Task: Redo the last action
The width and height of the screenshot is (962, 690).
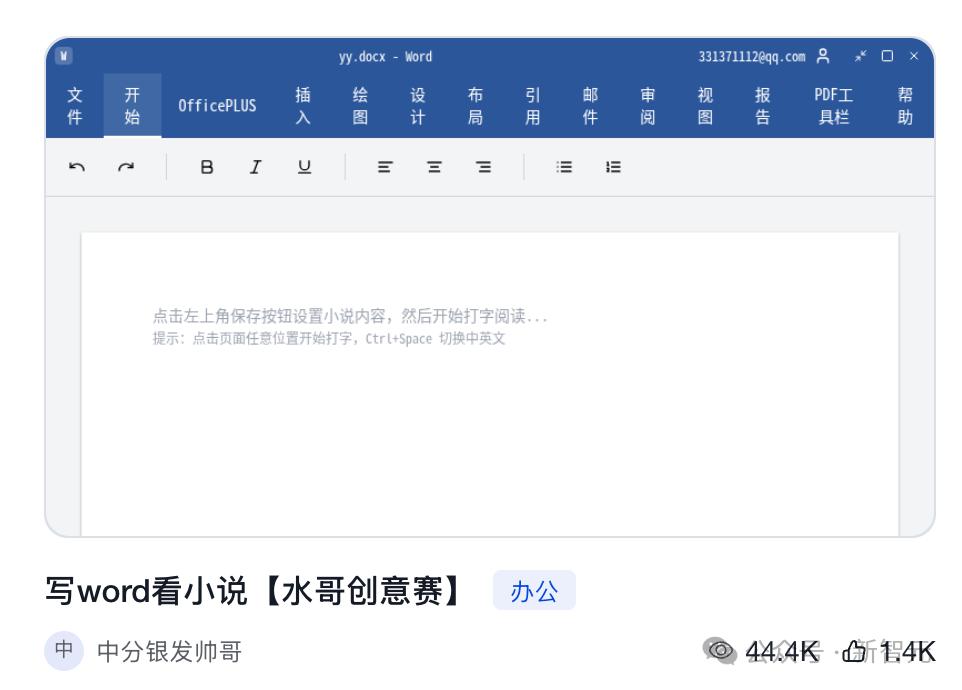Action: [x=126, y=167]
